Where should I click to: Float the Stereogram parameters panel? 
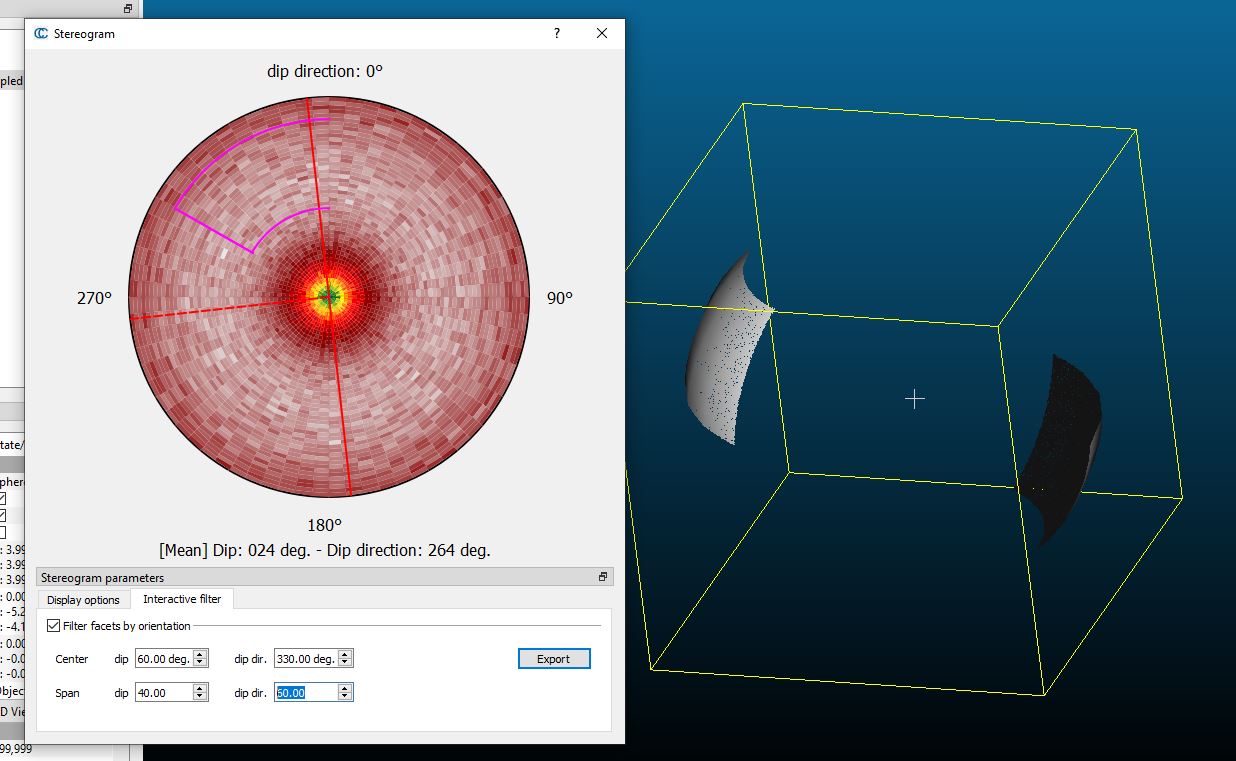coord(603,577)
